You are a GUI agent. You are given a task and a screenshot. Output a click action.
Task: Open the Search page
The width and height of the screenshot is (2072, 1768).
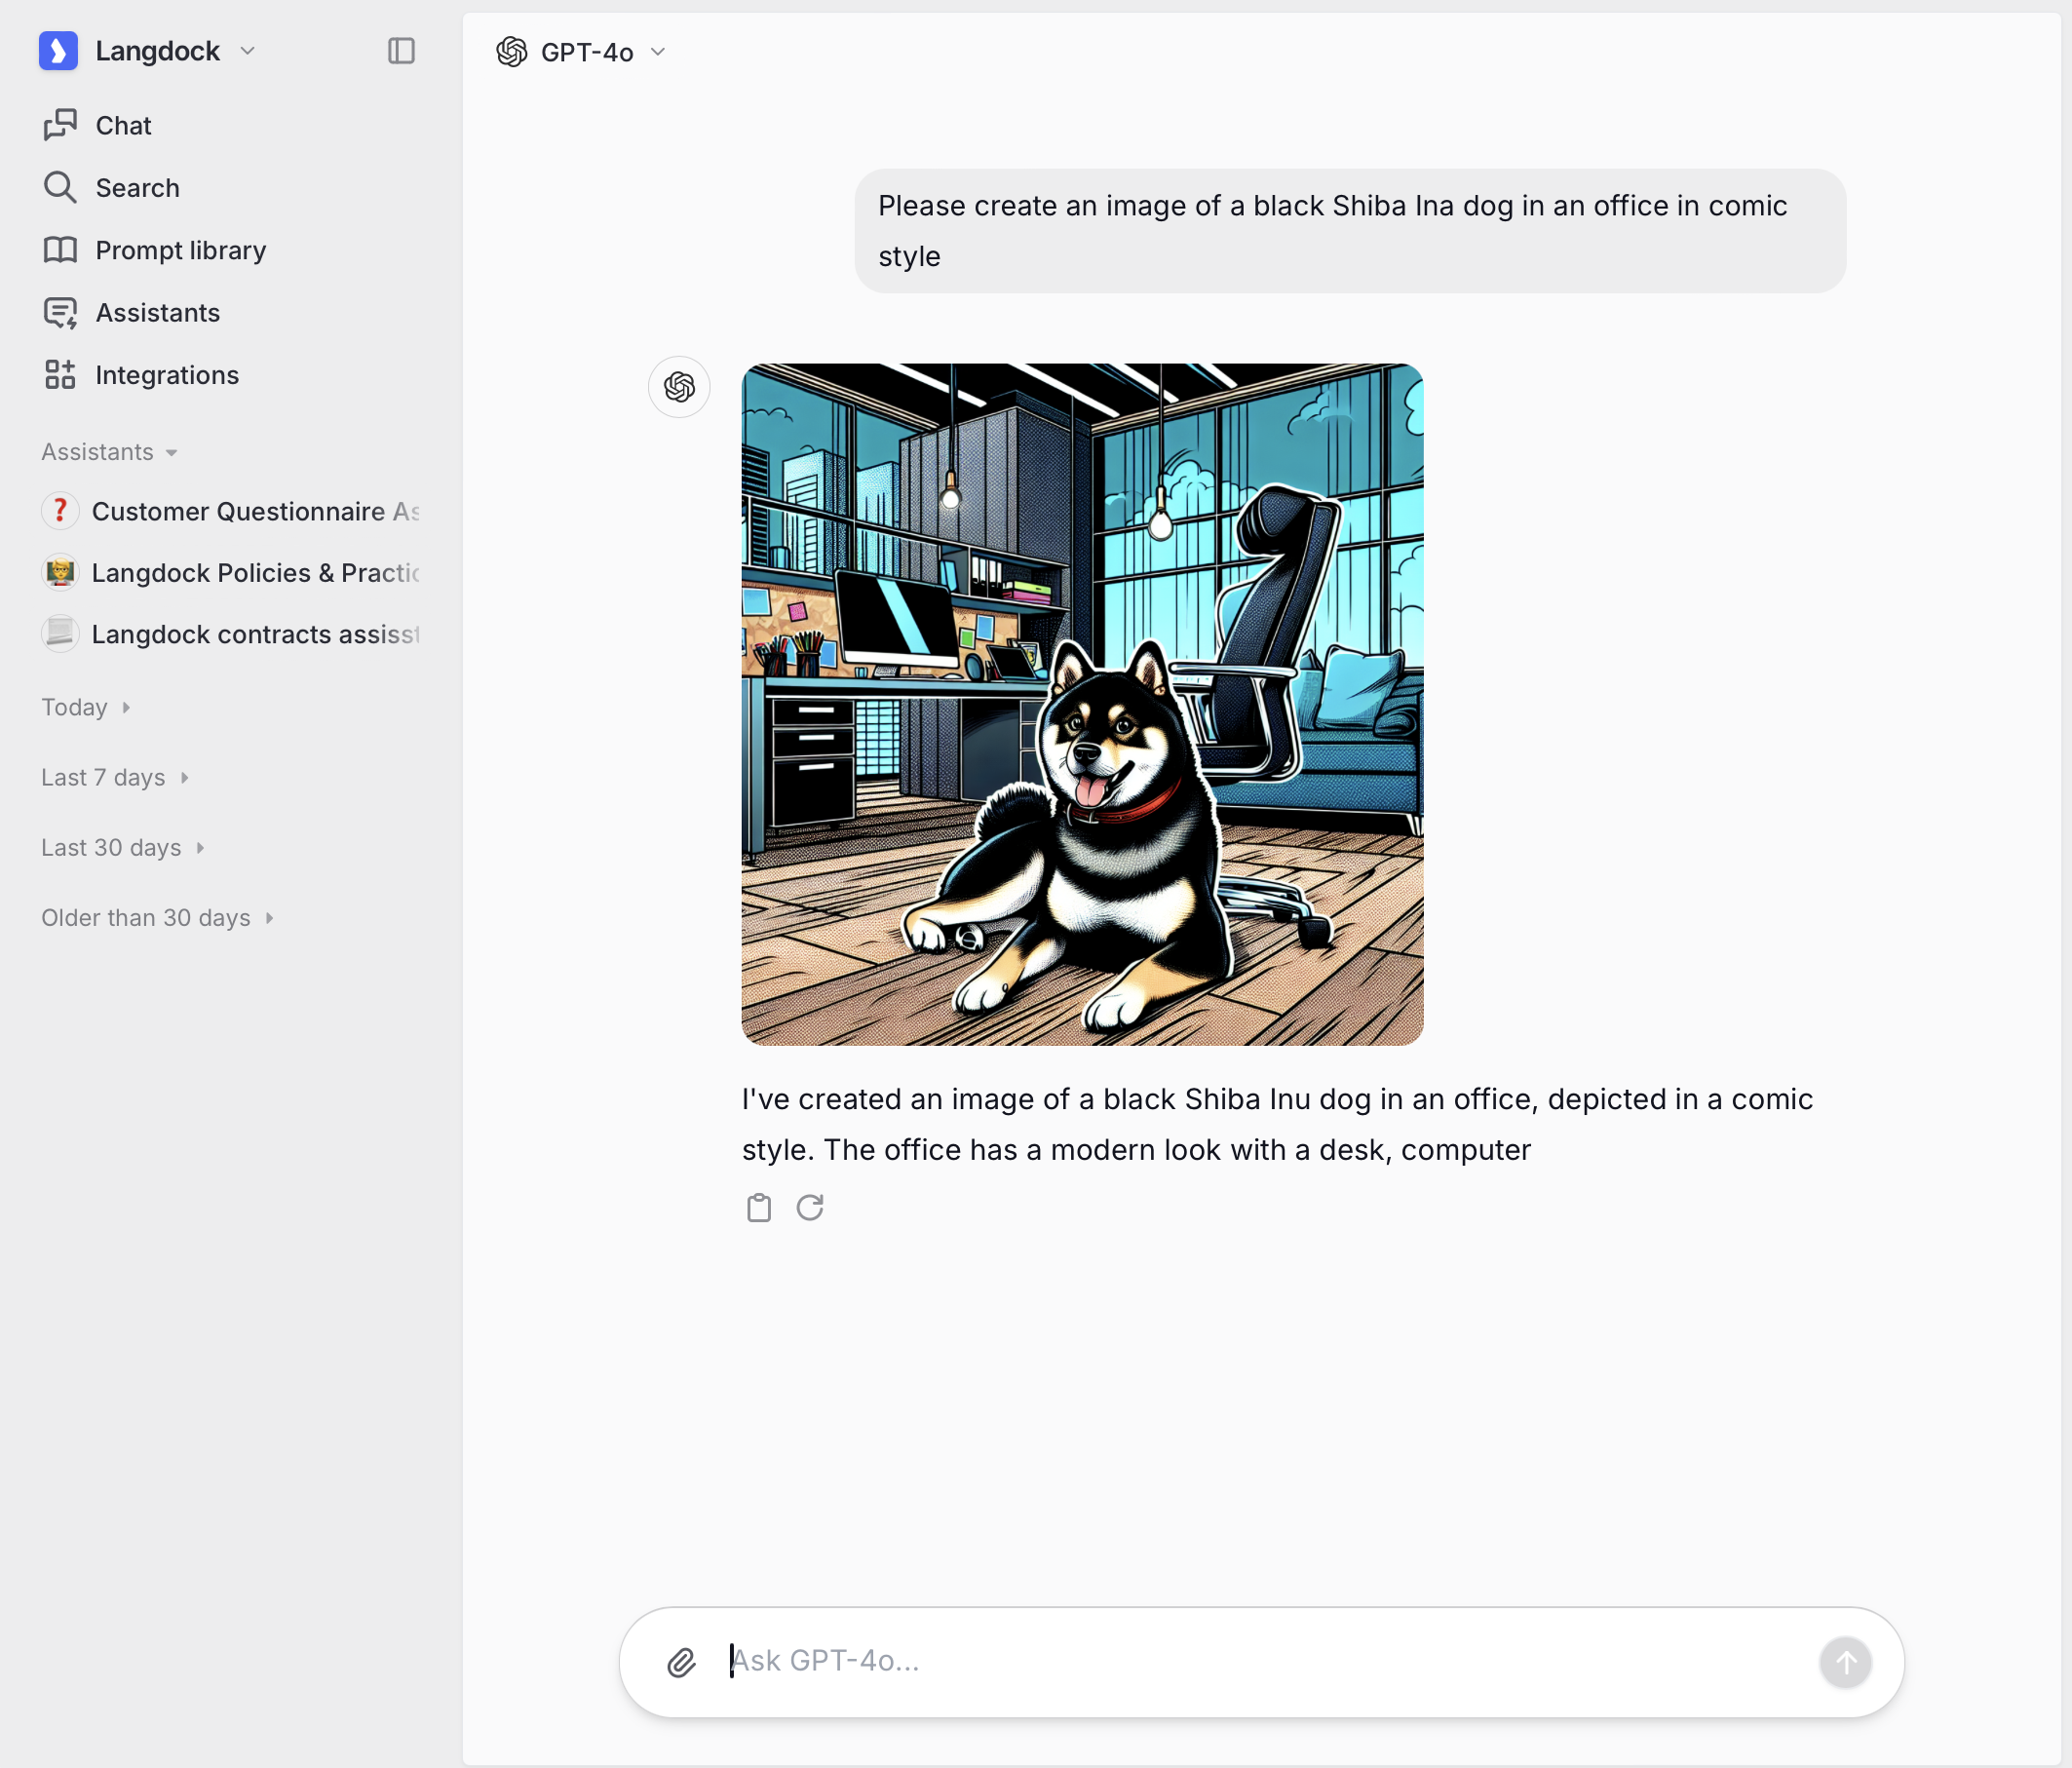pos(137,188)
